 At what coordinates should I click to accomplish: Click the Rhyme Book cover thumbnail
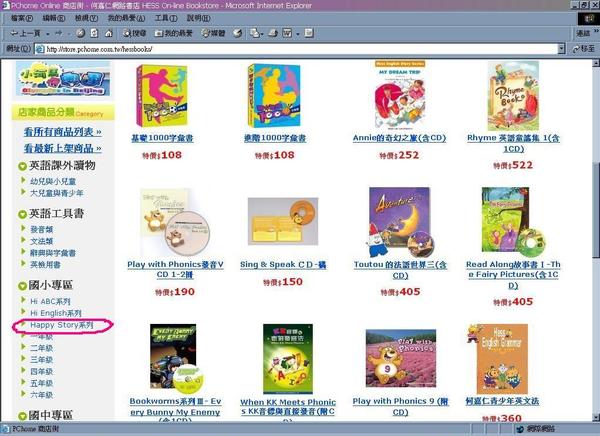pos(513,96)
